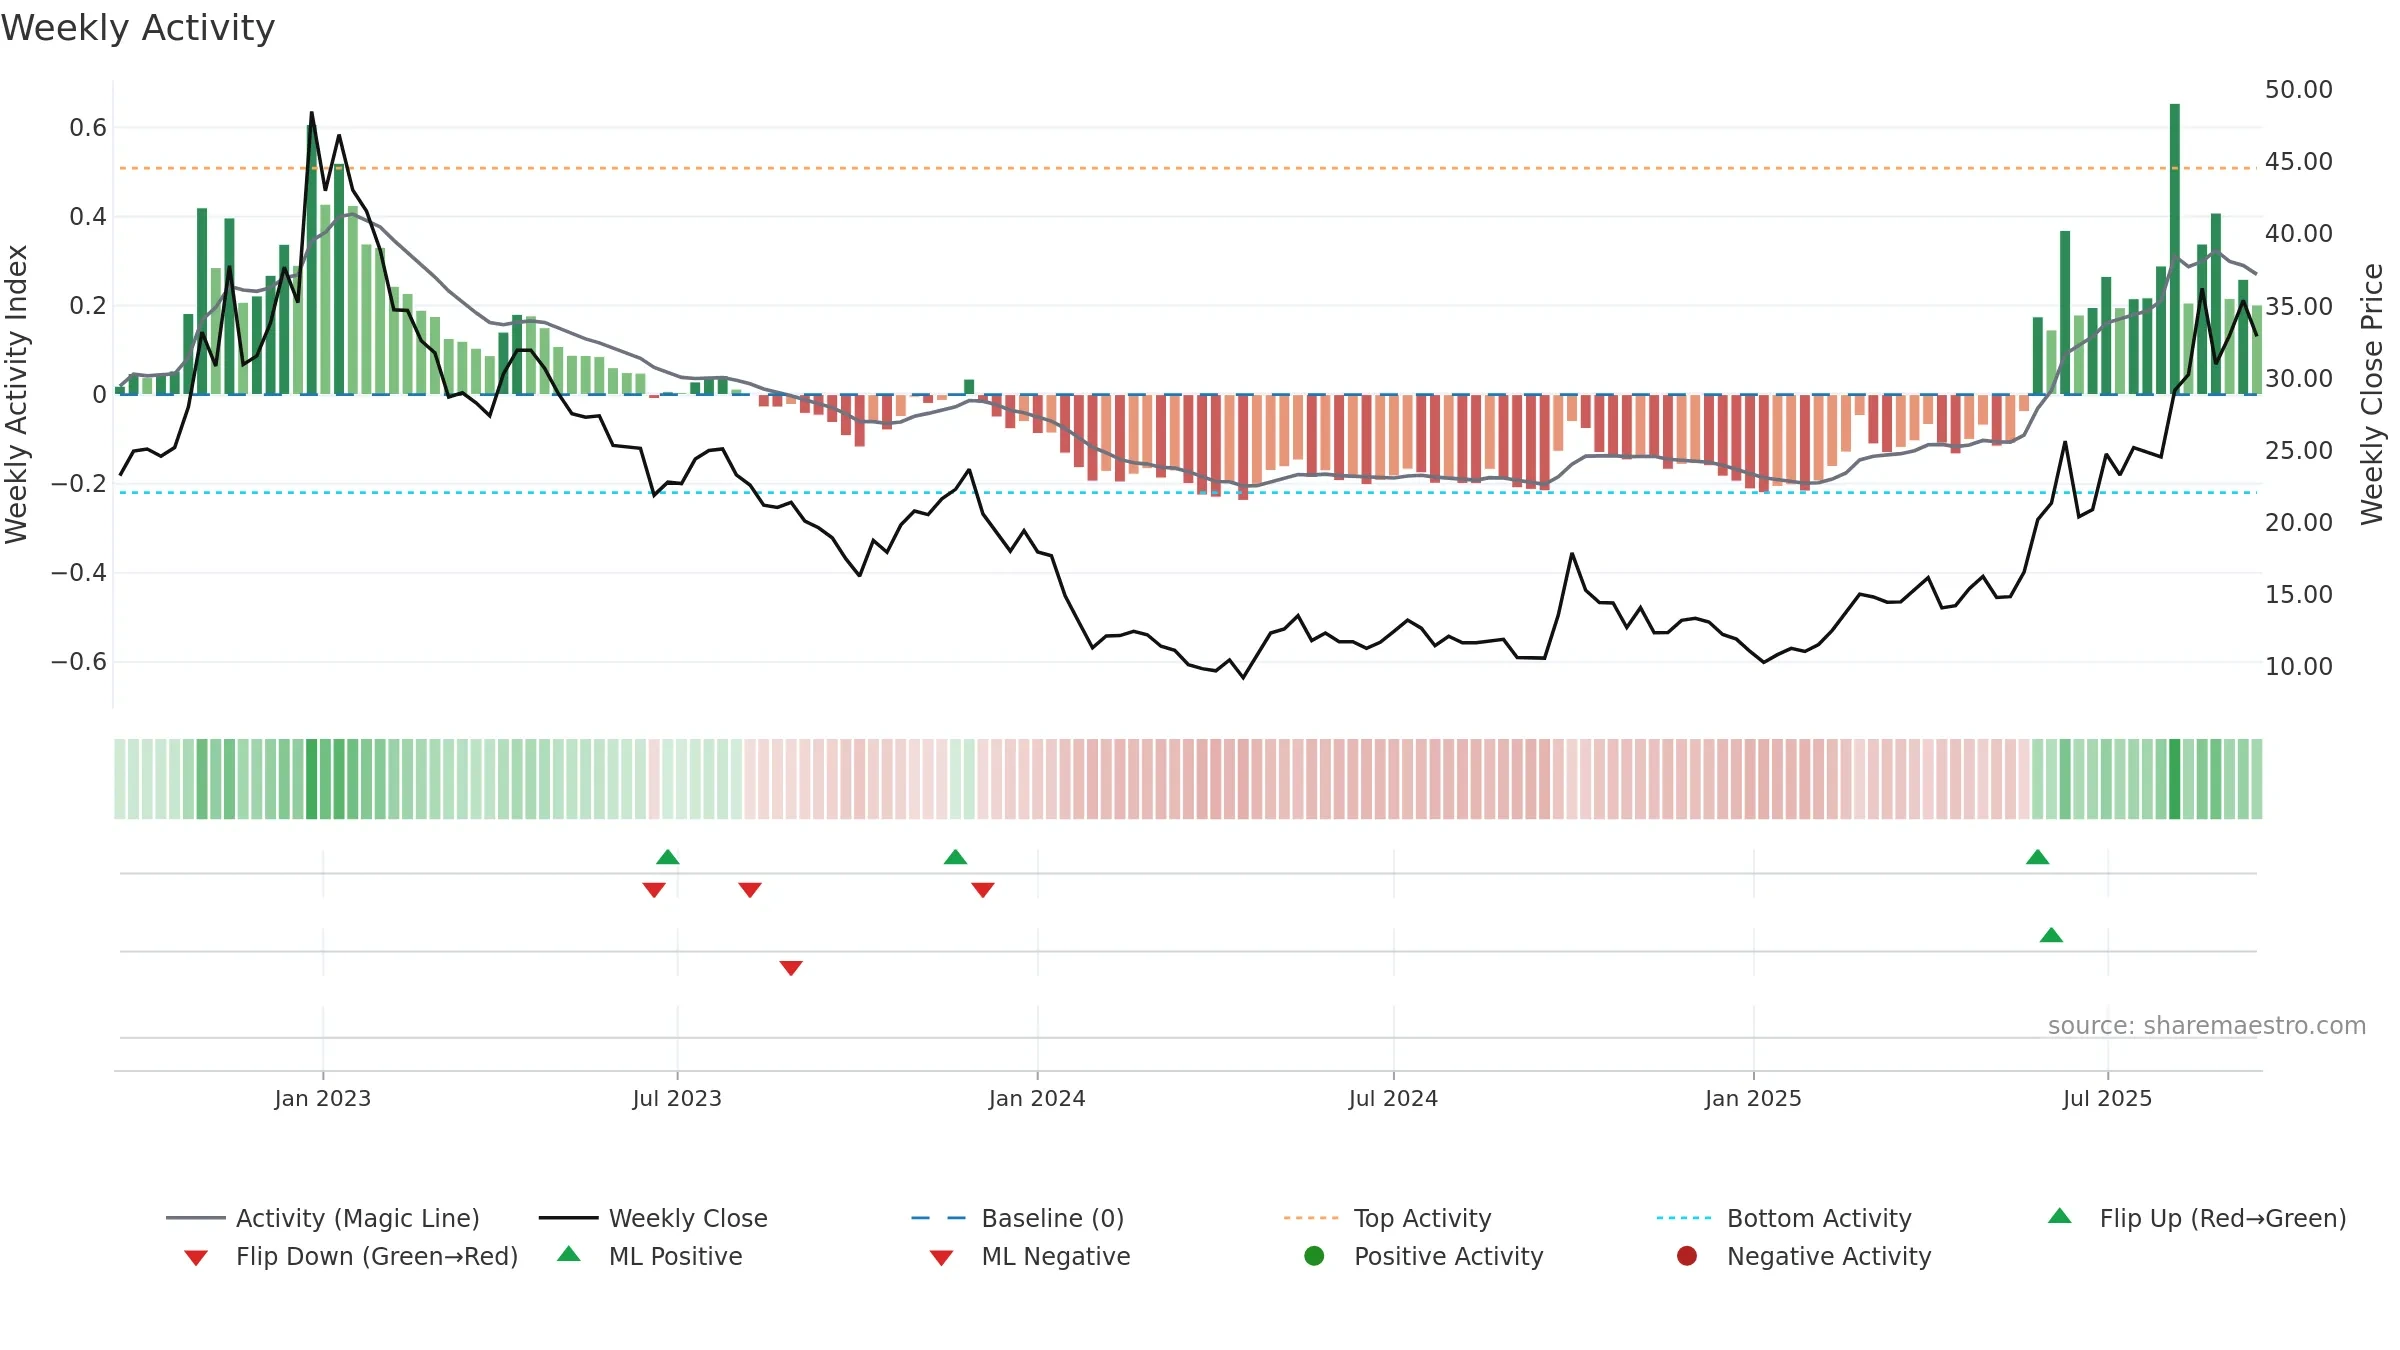Viewport: 2400px width, 1350px height.
Task: Click the second-row red down marker after Jul 2023
Action: tap(791, 968)
